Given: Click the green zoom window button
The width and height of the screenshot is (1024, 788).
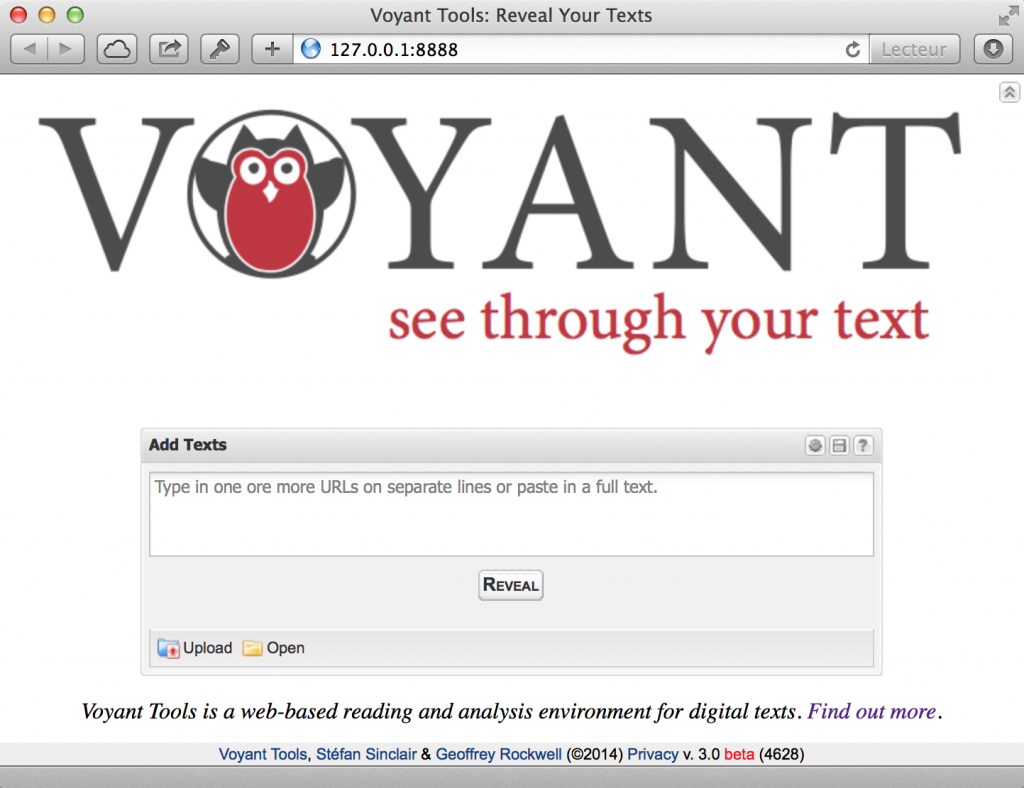Looking at the screenshot, I should pos(75,14).
